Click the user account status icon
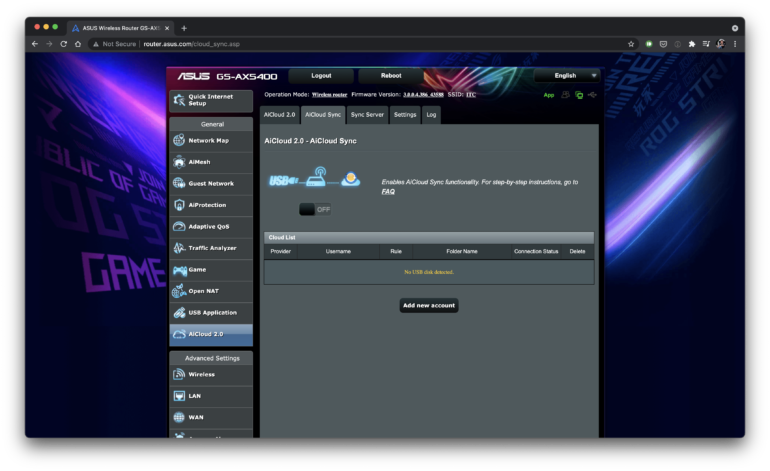This screenshot has width=770, height=471. [565, 95]
